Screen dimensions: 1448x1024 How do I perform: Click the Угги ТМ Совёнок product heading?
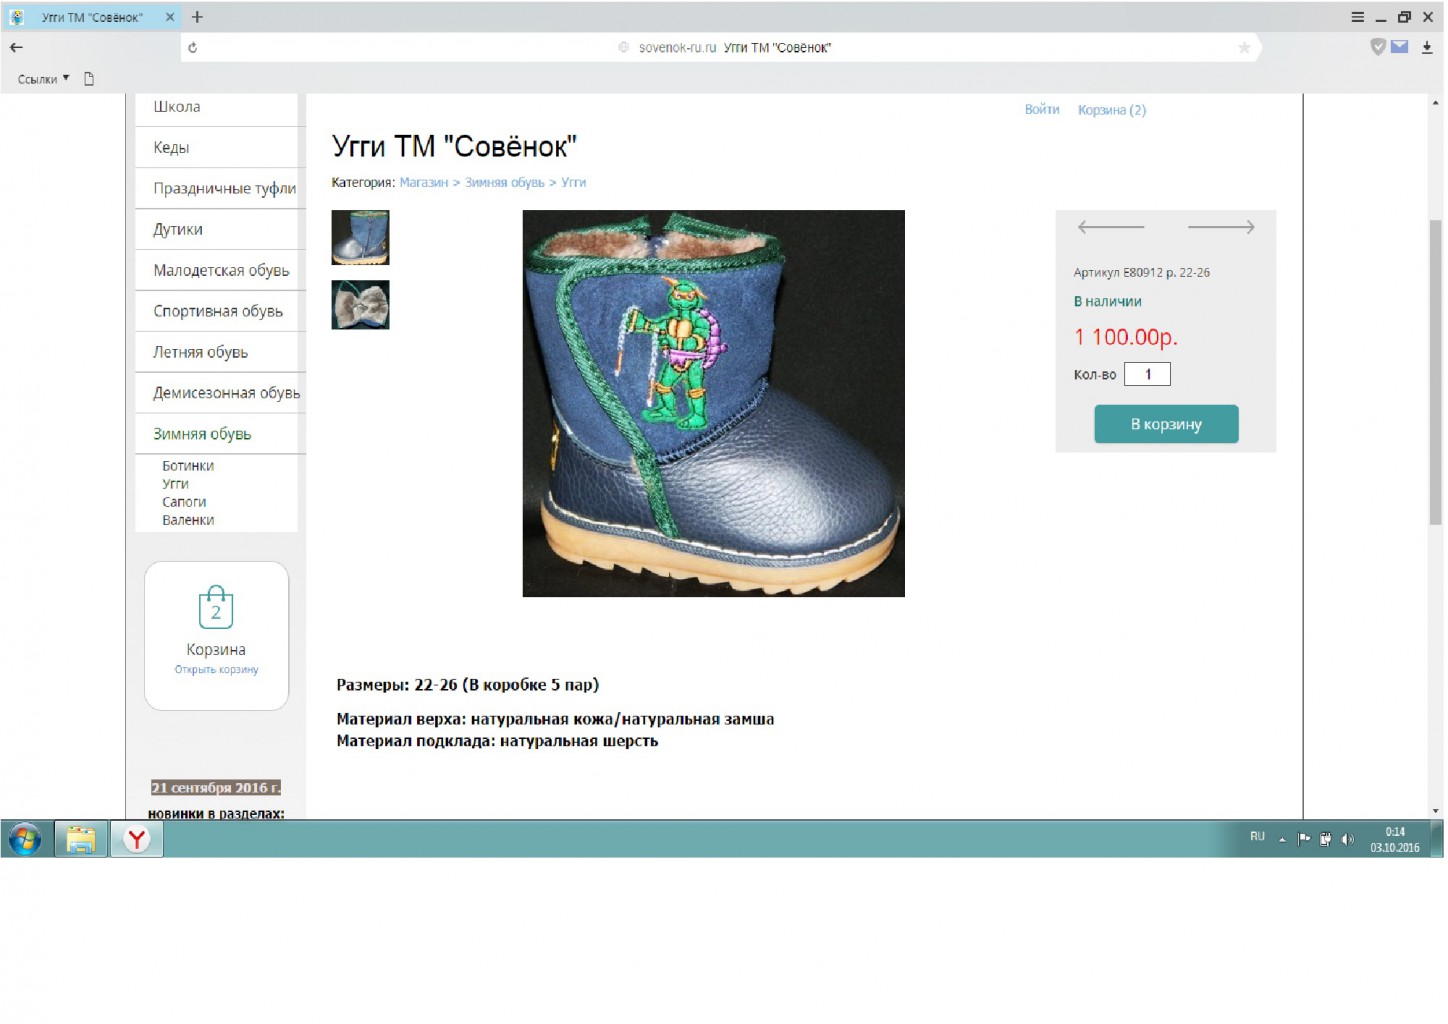click(x=454, y=147)
